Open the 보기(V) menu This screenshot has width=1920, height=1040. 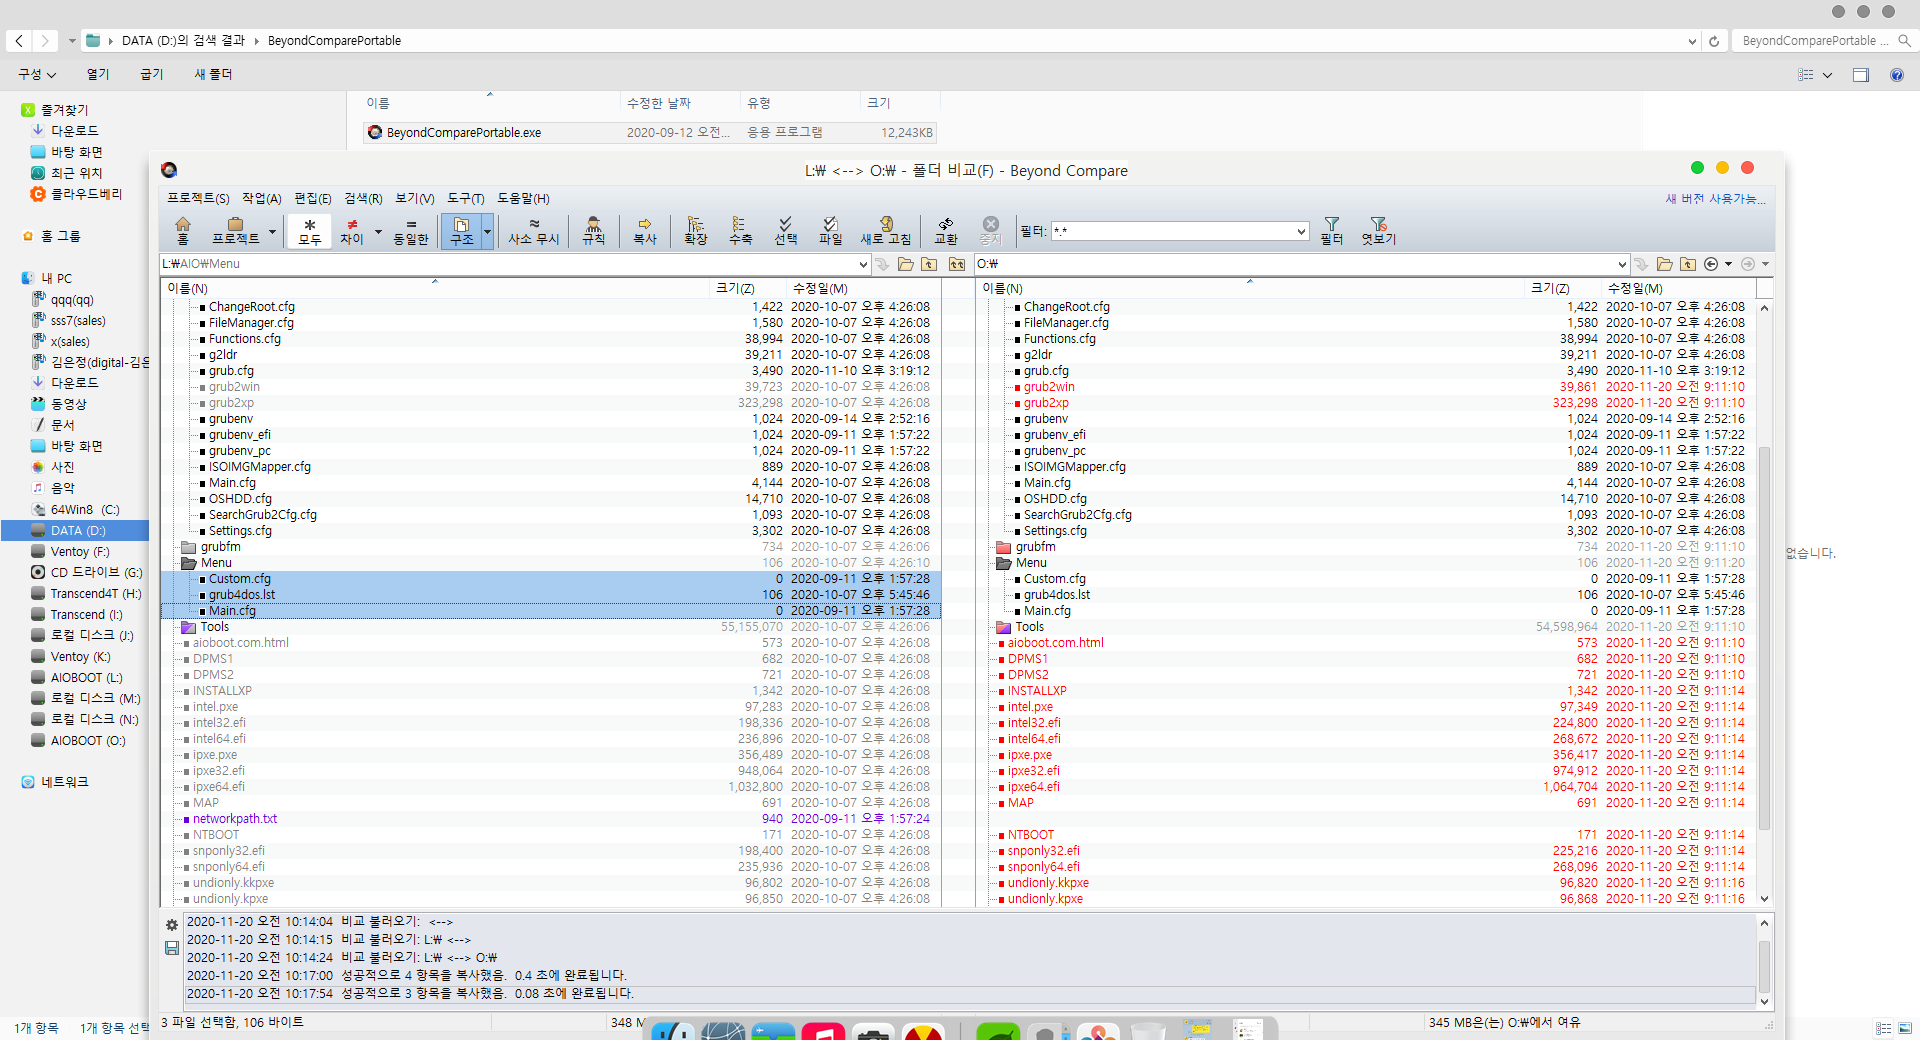coord(415,199)
